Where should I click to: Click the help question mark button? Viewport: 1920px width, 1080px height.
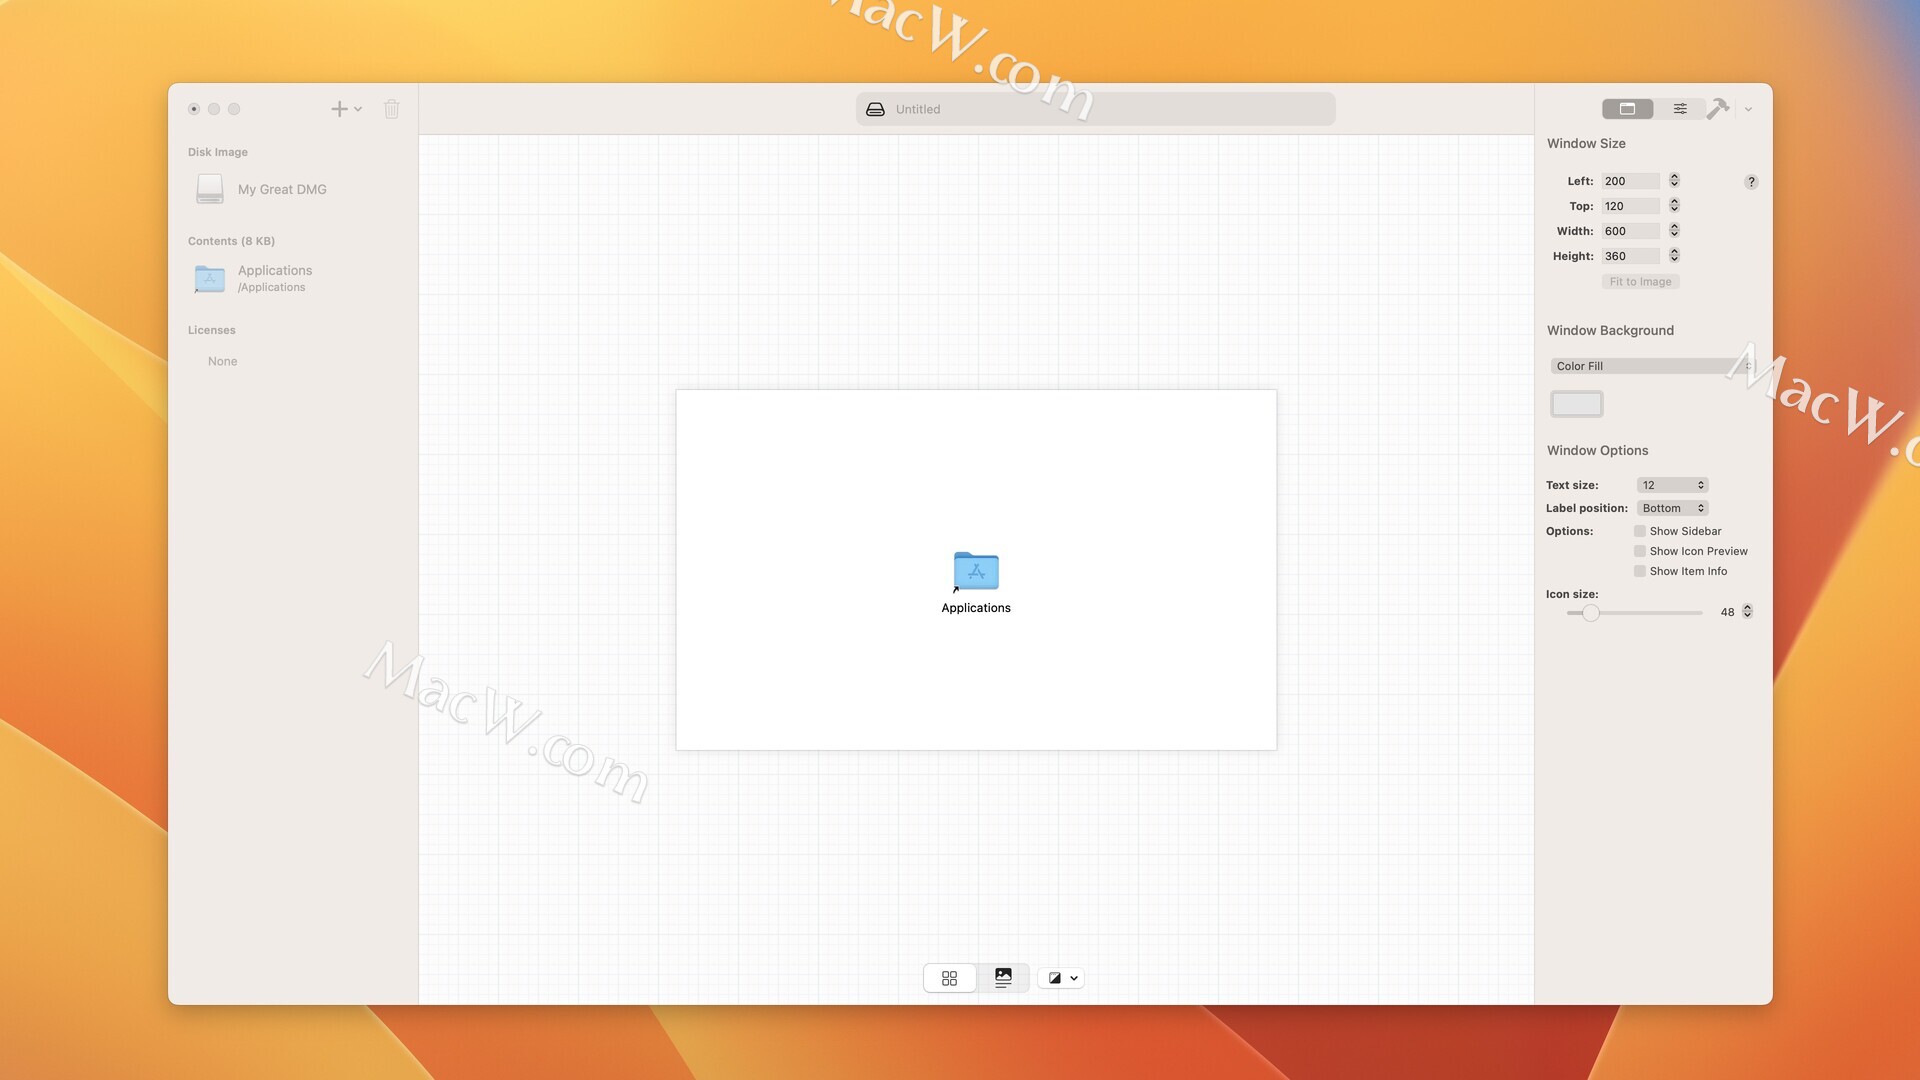1751,182
